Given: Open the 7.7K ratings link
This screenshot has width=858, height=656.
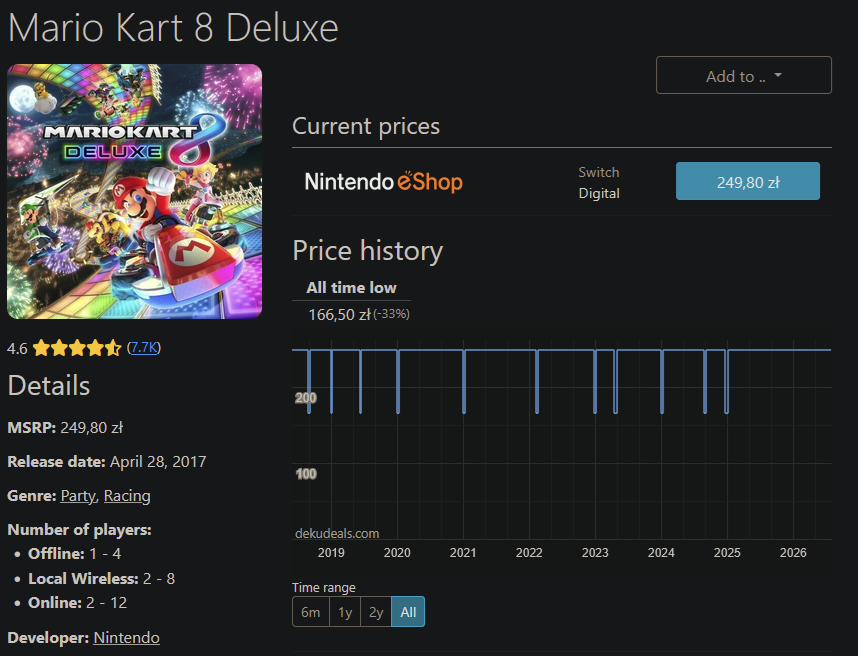Looking at the screenshot, I should pos(144,347).
